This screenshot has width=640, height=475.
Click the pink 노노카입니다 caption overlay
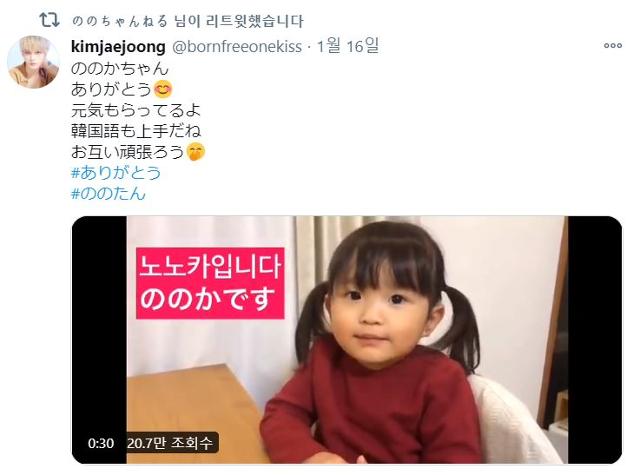tap(210, 283)
